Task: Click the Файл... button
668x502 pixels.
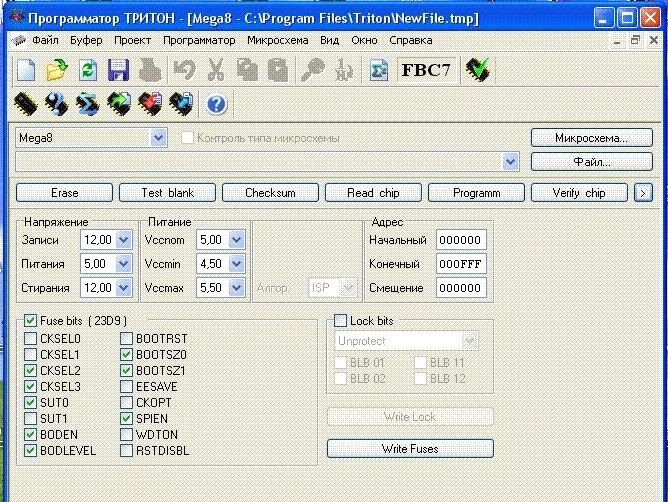Action: (592, 162)
